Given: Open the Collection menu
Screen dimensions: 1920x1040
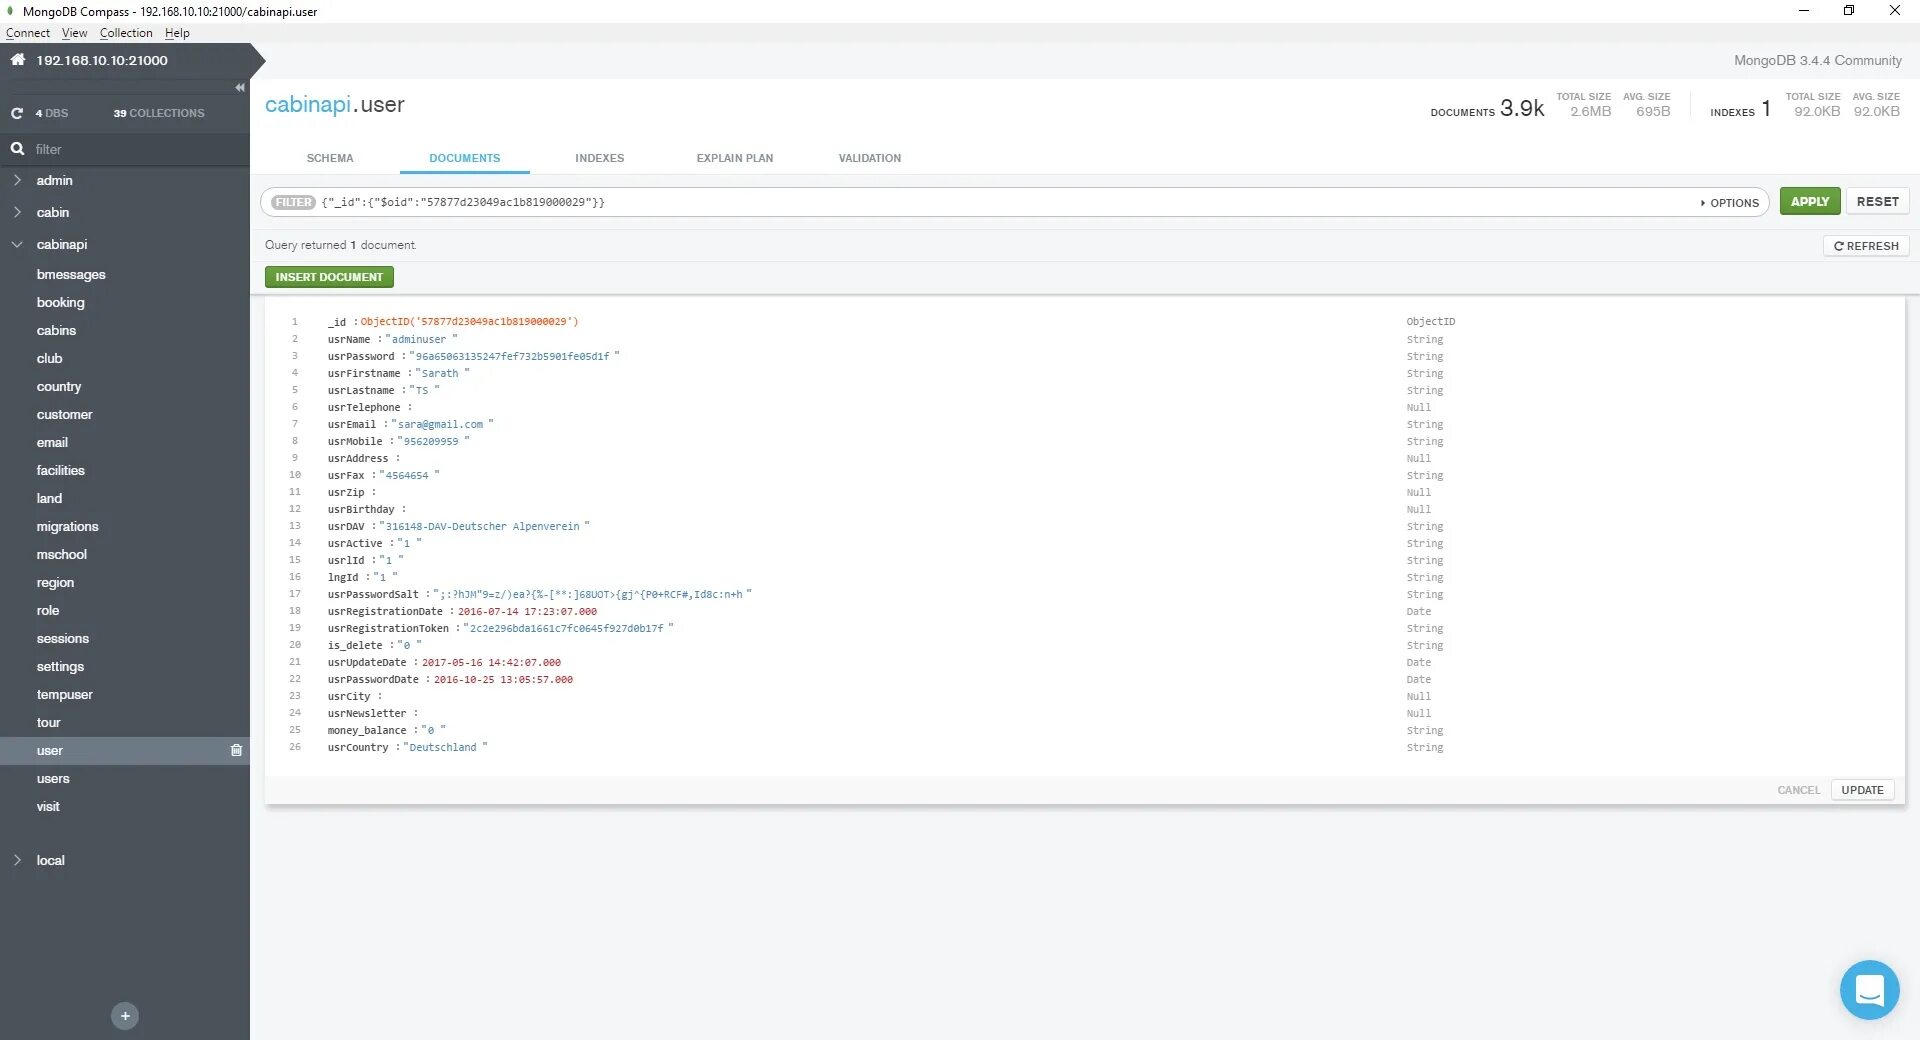Looking at the screenshot, I should coord(126,33).
